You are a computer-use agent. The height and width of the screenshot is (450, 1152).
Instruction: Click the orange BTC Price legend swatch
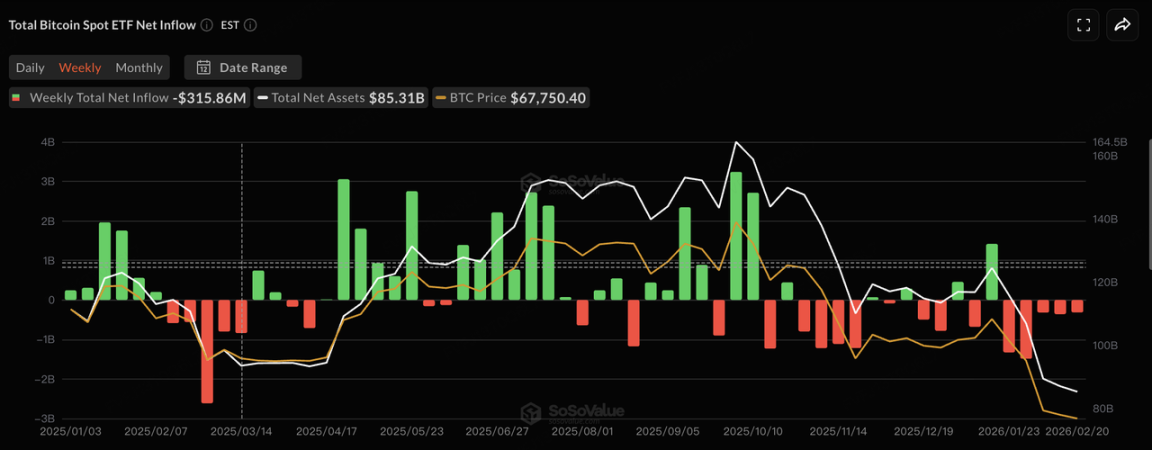[440, 98]
